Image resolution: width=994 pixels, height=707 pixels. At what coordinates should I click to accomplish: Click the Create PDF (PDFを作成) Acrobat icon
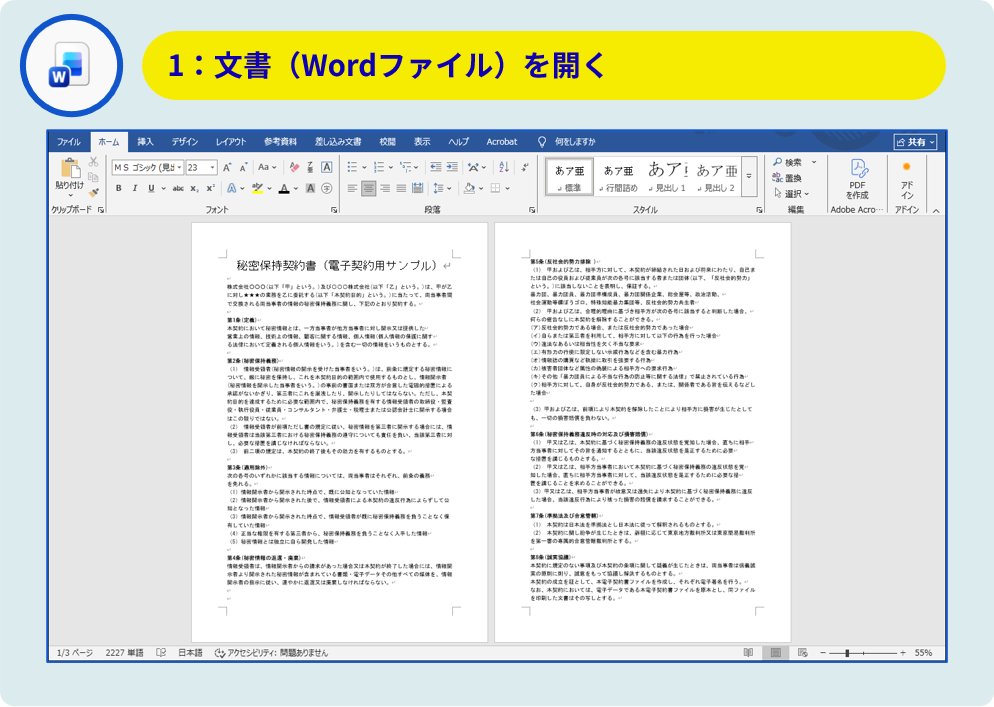(857, 176)
